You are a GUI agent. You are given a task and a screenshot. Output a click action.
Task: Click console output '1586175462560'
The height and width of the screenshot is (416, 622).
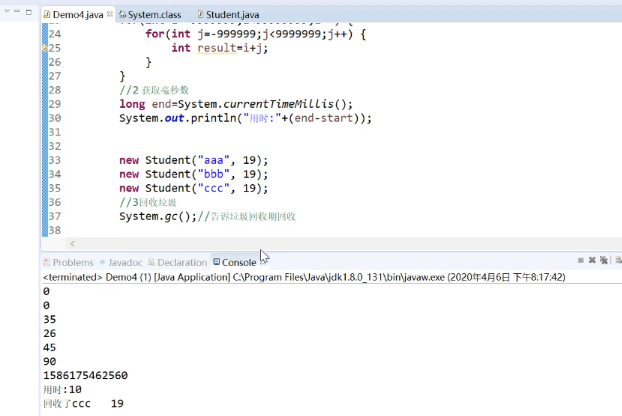coord(85,375)
